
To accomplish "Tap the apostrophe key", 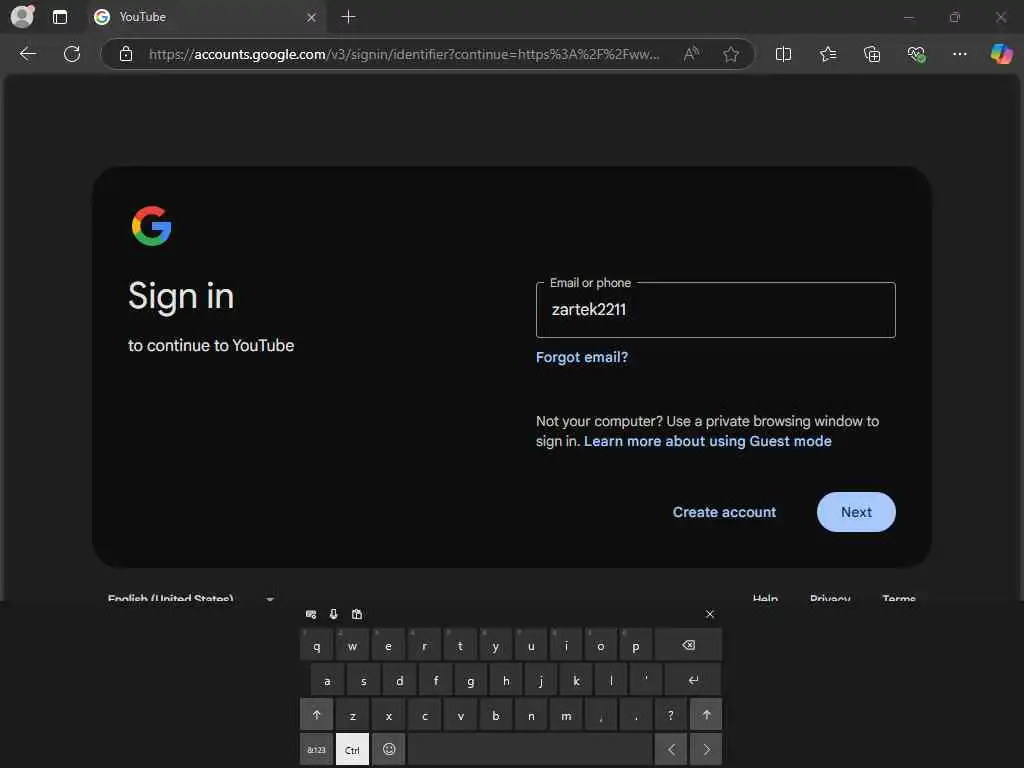I will 646,680.
